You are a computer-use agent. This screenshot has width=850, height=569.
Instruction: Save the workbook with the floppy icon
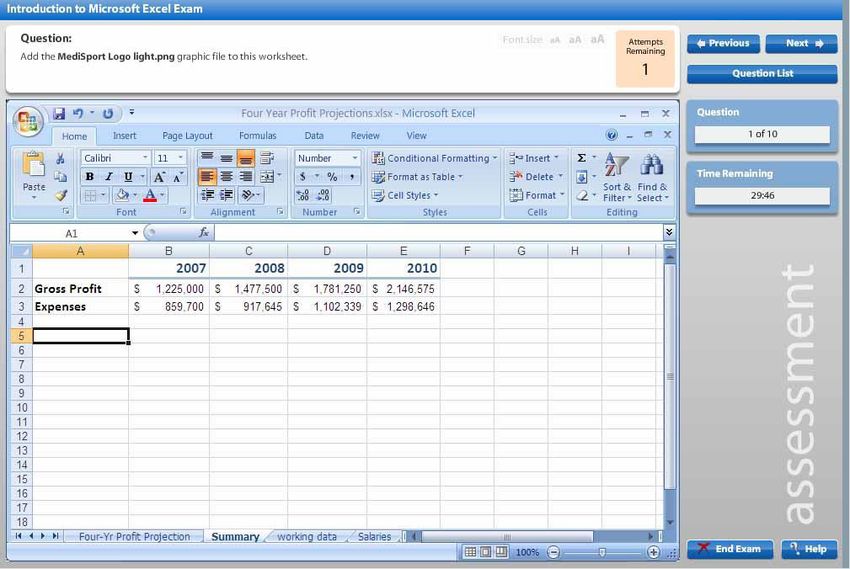click(x=59, y=113)
